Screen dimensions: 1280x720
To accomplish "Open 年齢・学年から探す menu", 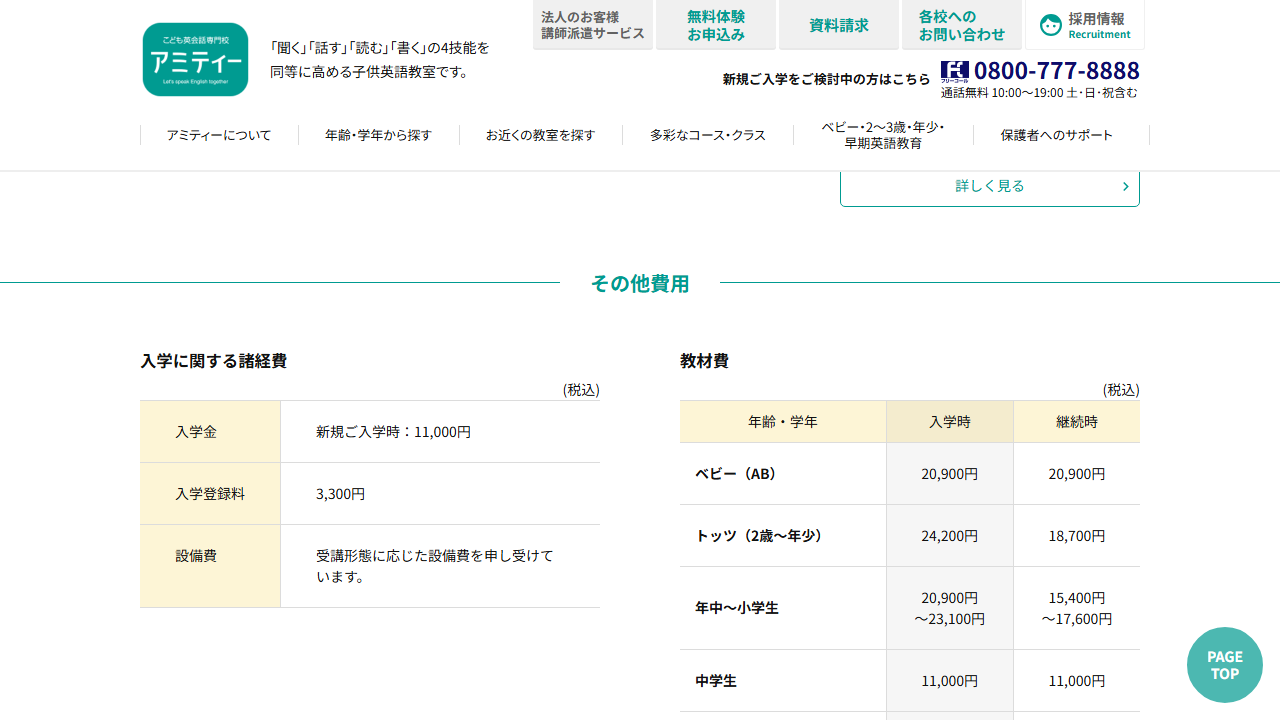I will point(378,135).
